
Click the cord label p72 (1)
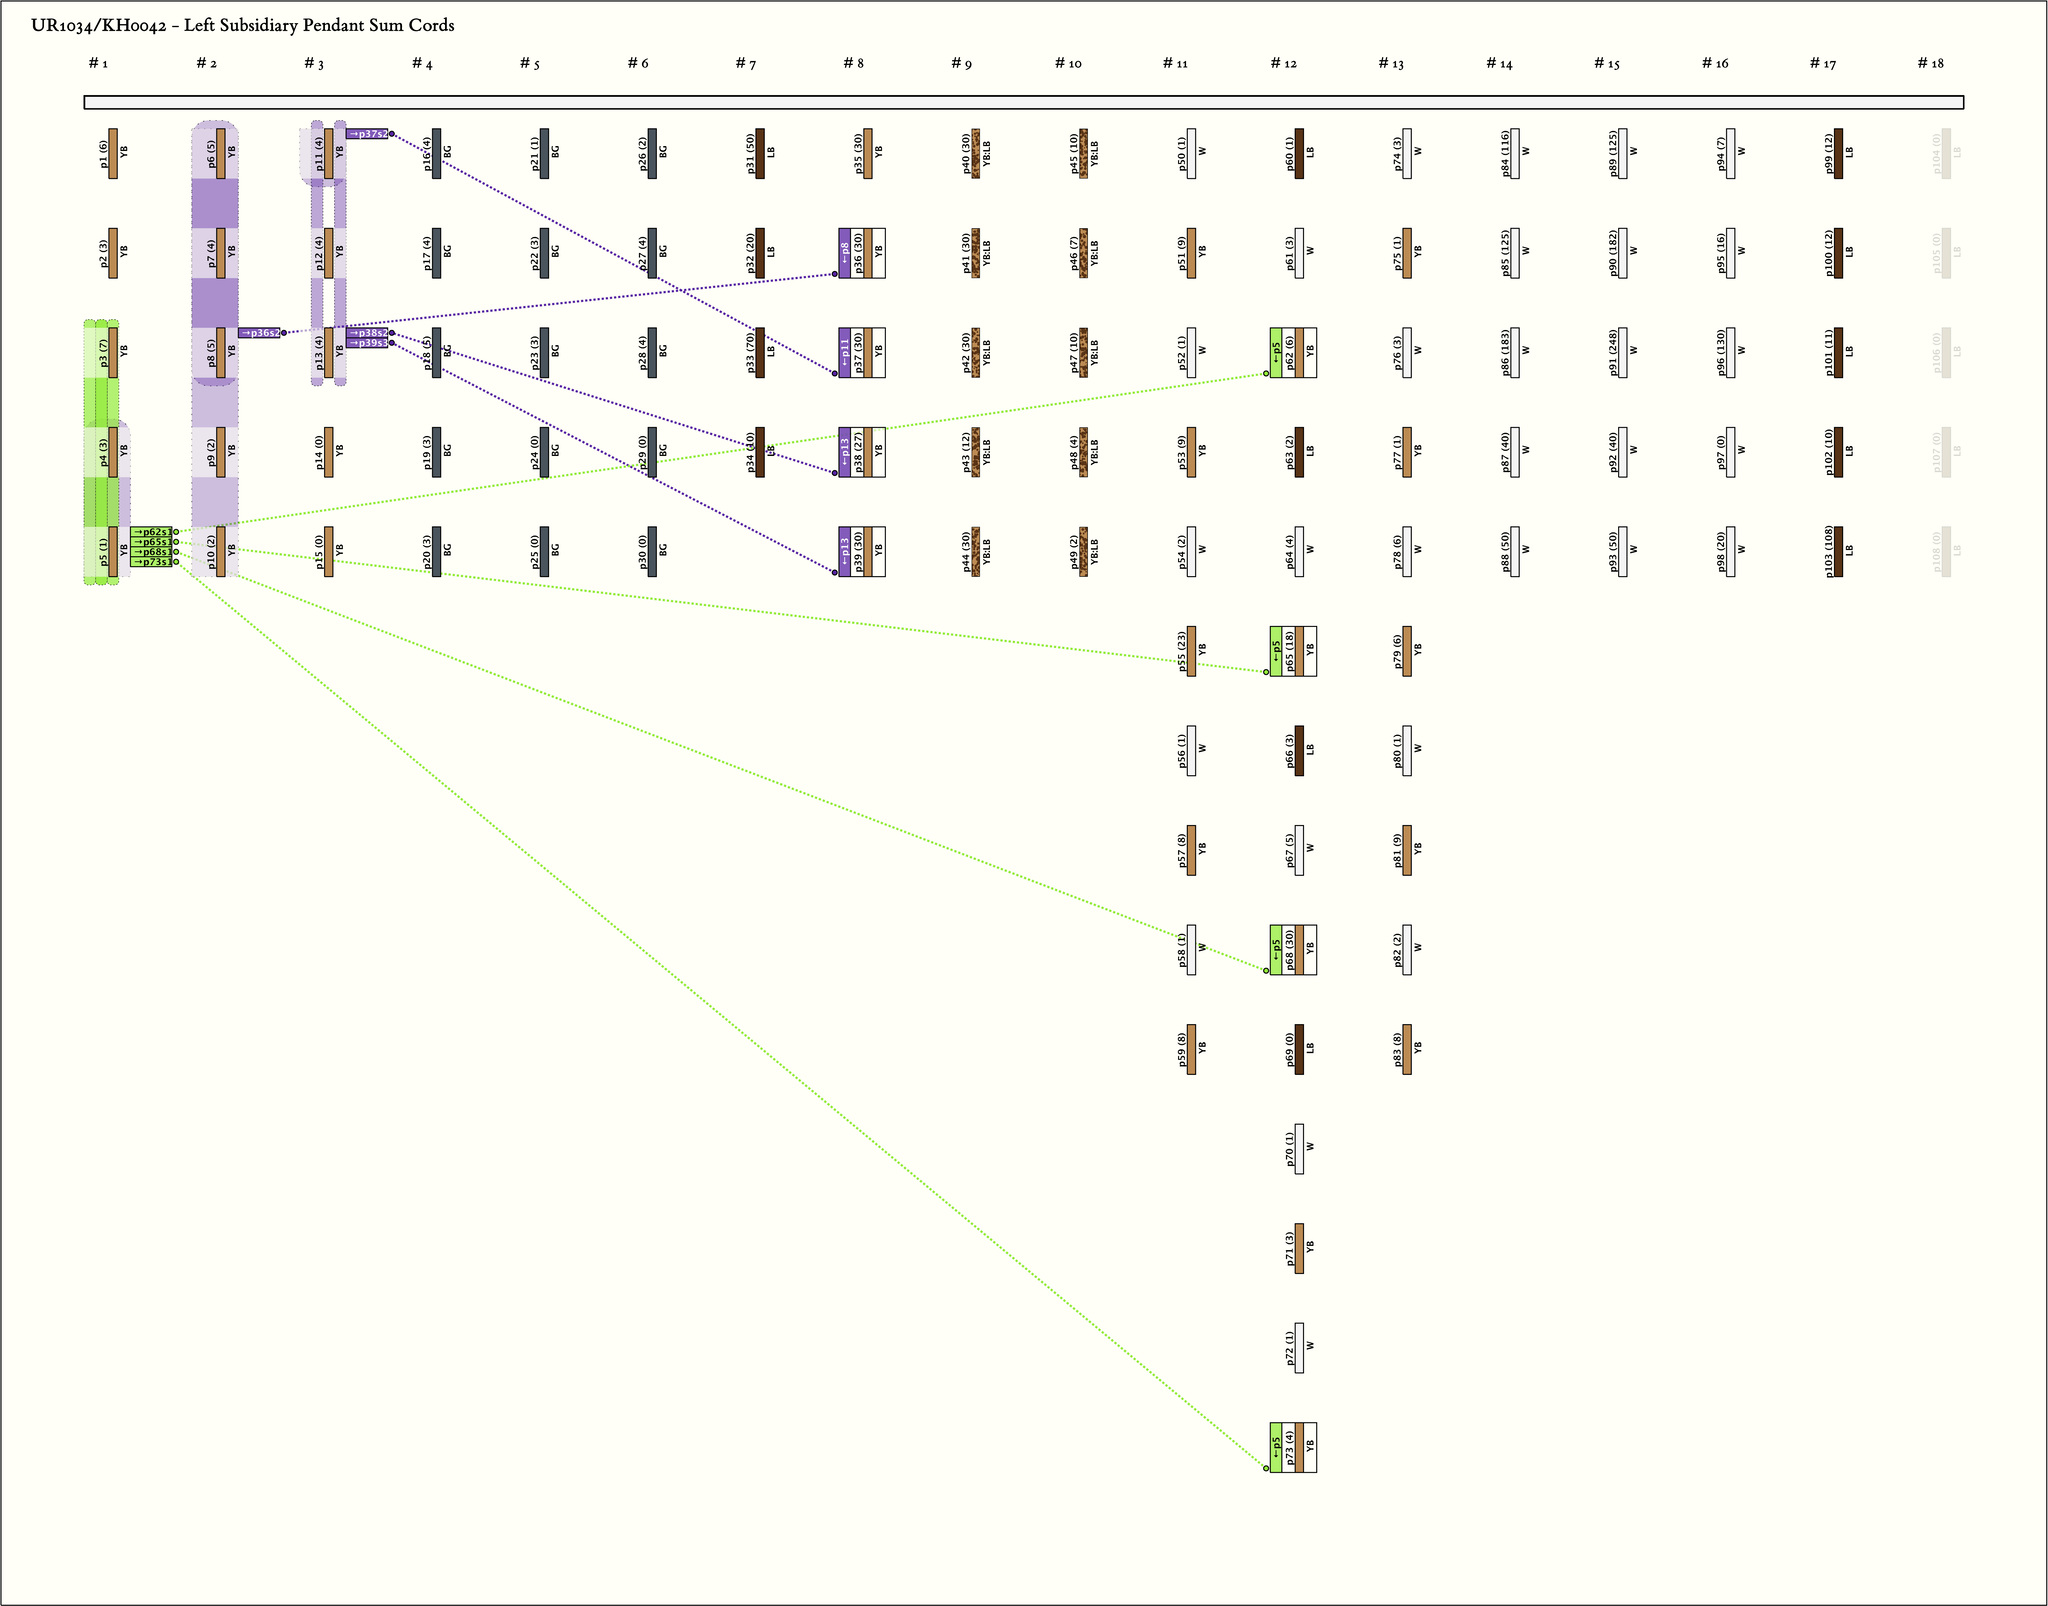[x=1290, y=1348]
